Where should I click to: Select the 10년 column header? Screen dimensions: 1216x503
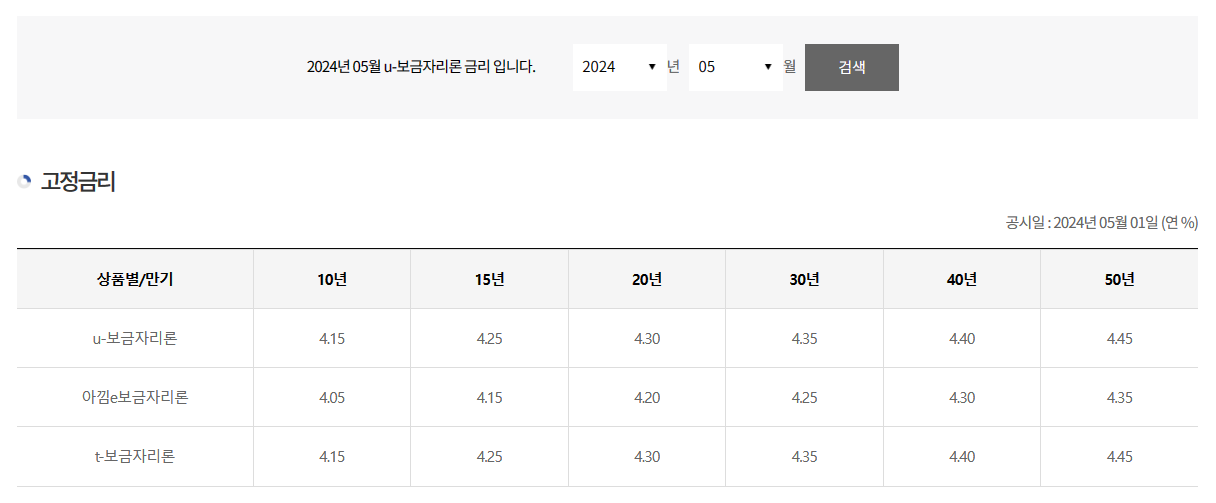[332, 279]
